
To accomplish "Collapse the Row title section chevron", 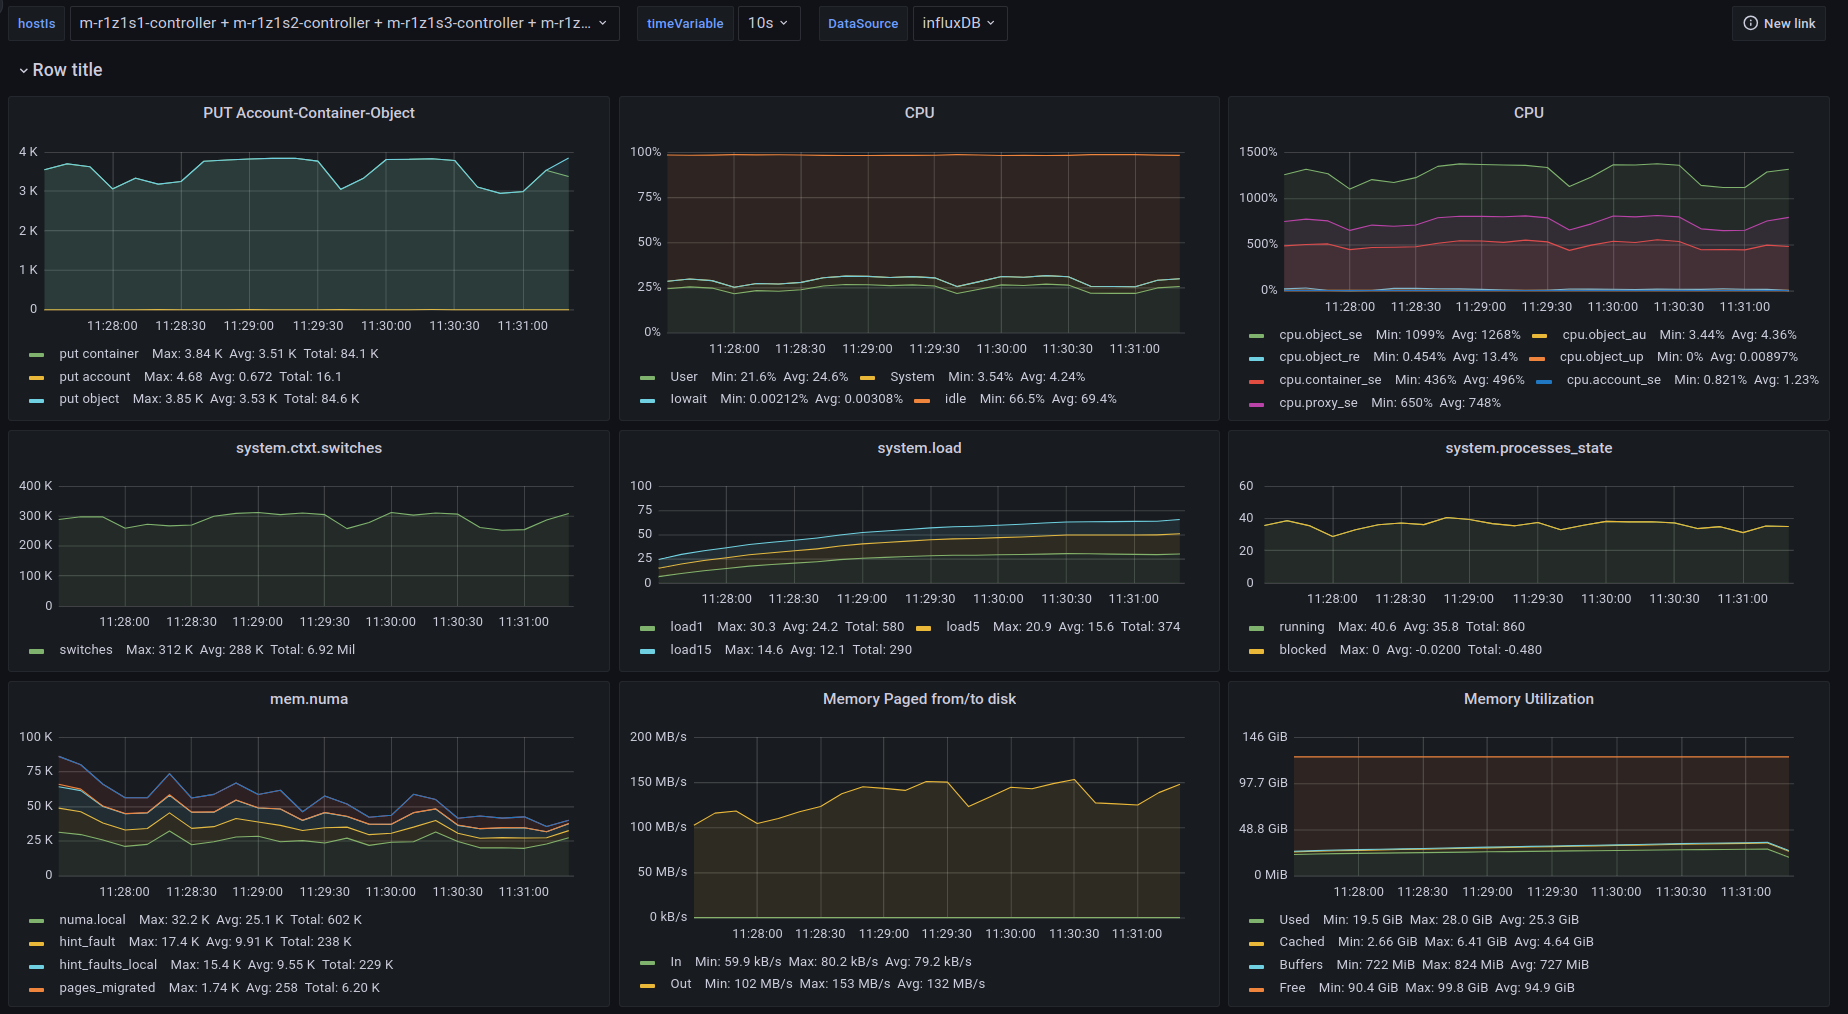I will 23,71.
